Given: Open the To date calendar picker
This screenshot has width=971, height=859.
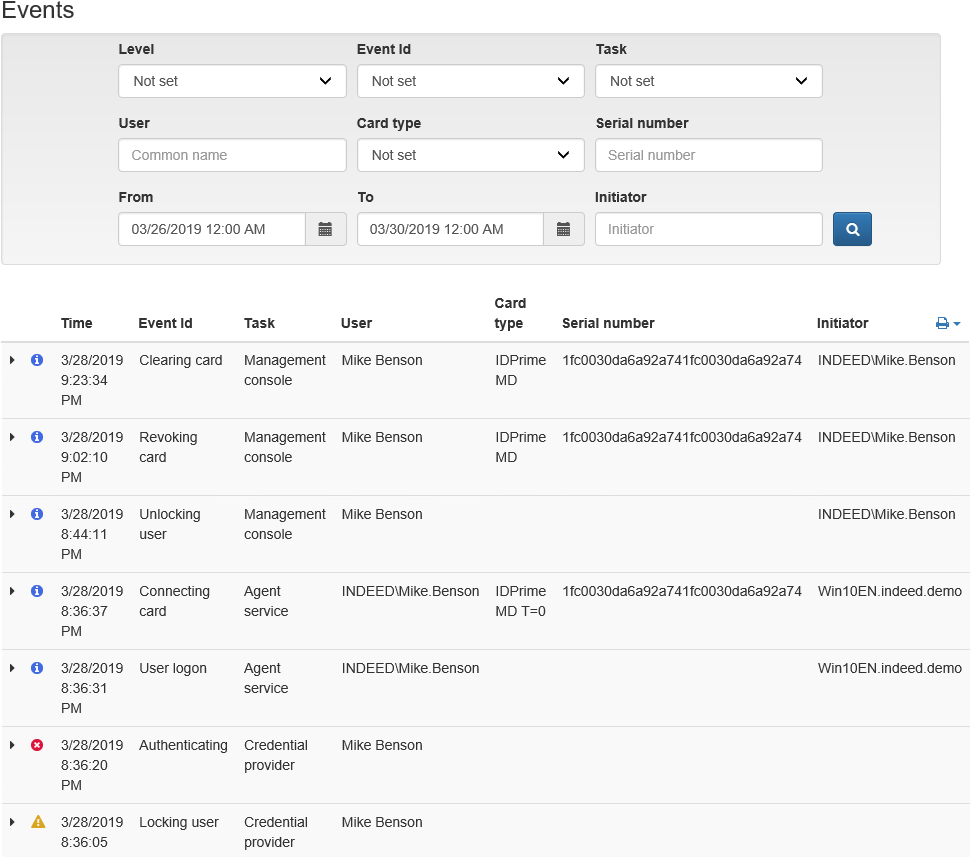Looking at the screenshot, I should point(563,229).
